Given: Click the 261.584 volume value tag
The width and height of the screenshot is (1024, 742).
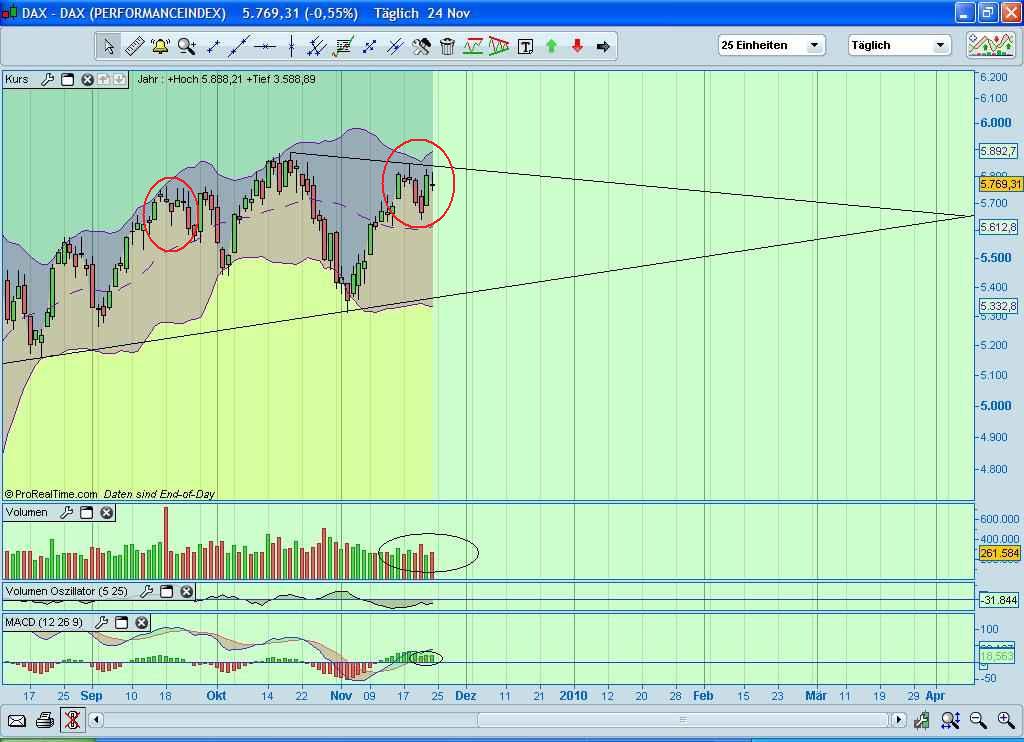Looking at the screenshot, I should click(x=1000, y=553).
